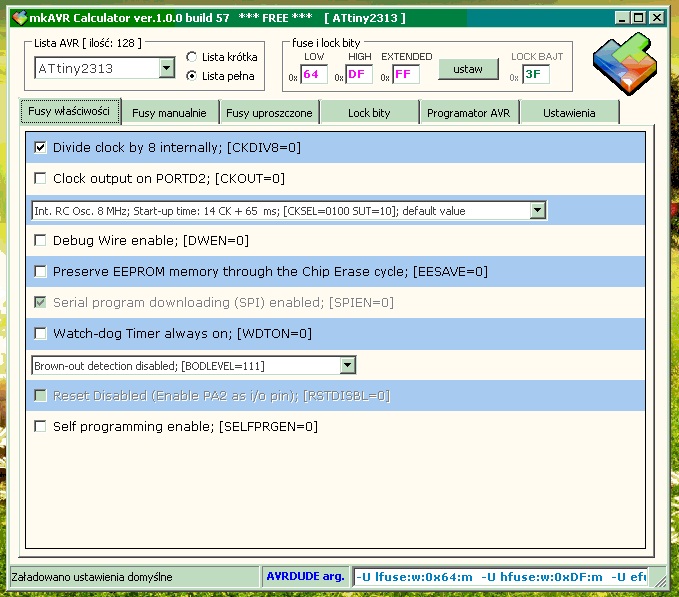Click the EXTENDED fuse field showing FF
The image size is (679, 597).
(x=406, y=74)
